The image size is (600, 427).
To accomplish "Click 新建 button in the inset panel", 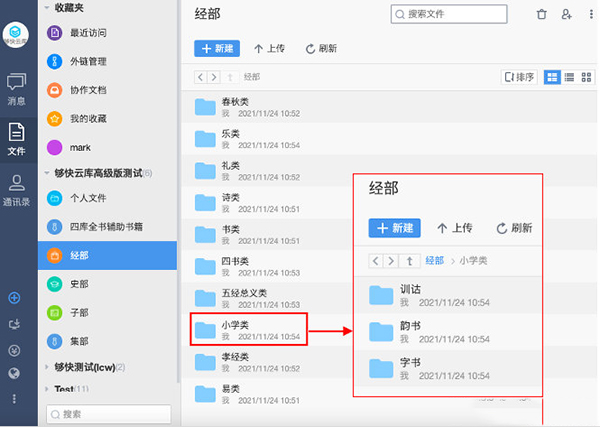I will click(x=395, y=228).
